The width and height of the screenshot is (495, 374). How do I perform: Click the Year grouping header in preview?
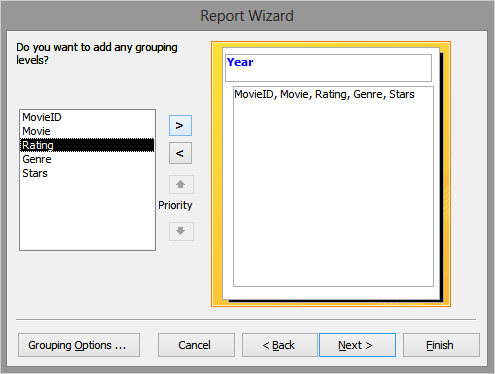tap(328, 68)
